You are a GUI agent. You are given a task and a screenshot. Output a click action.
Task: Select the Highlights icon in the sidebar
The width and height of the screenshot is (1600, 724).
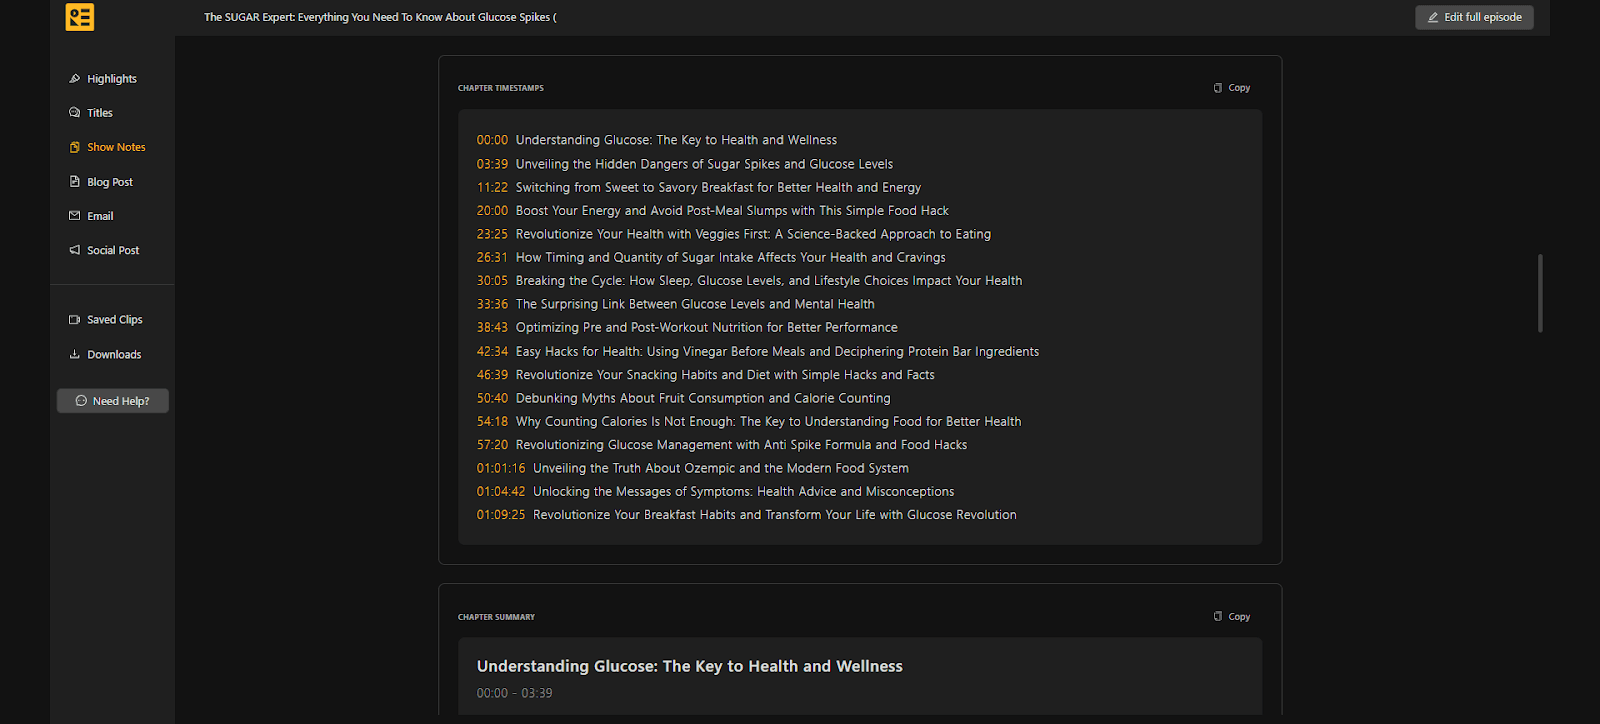point(73,78)
